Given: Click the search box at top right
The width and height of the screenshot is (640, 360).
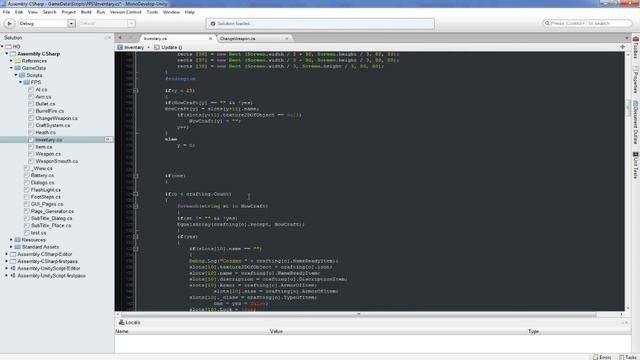Looking at the screenshot, I should point(587,23).
